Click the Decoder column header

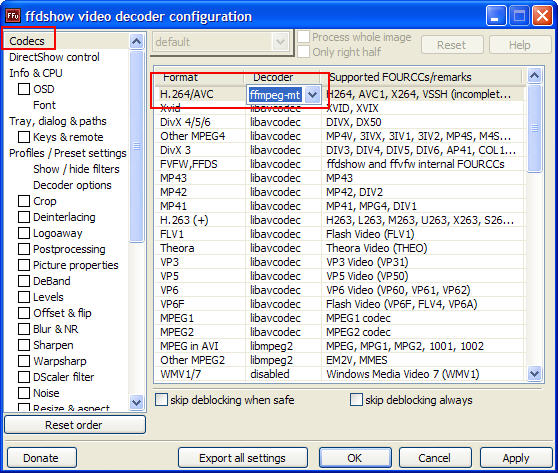coord(282,77)
